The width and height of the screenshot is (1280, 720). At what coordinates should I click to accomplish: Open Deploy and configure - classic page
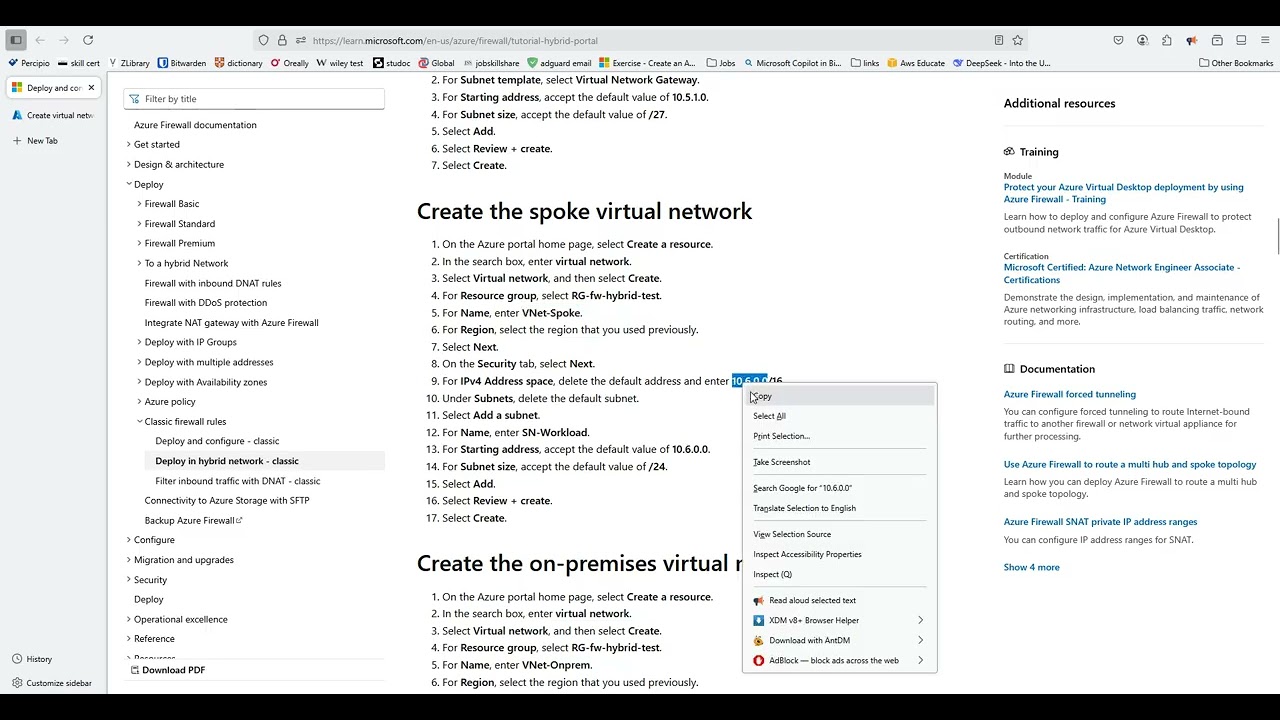click(x=217, y=441)
